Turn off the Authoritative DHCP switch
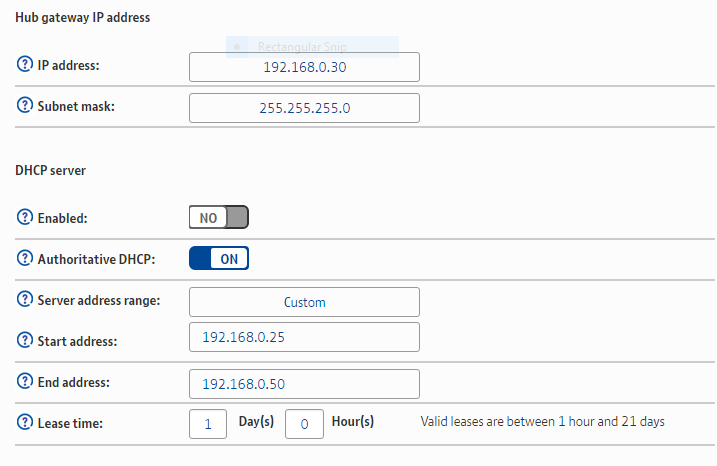Image resolution: width=717 pixels, height=466 pixels. 218,258
